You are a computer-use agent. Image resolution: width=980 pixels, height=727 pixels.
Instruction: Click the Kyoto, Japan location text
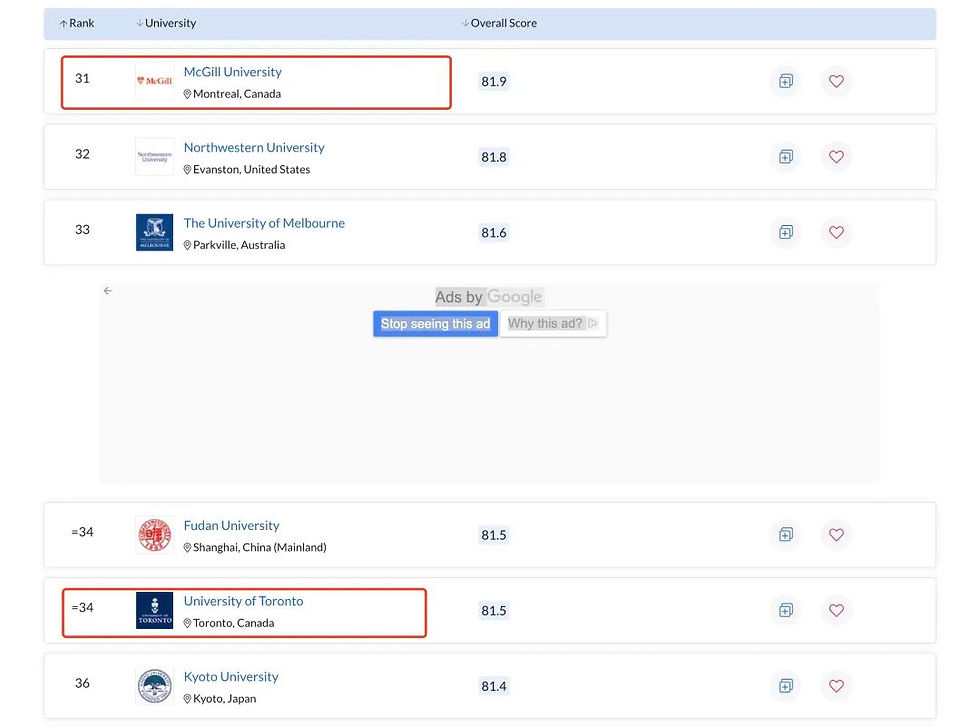point(224,699)
